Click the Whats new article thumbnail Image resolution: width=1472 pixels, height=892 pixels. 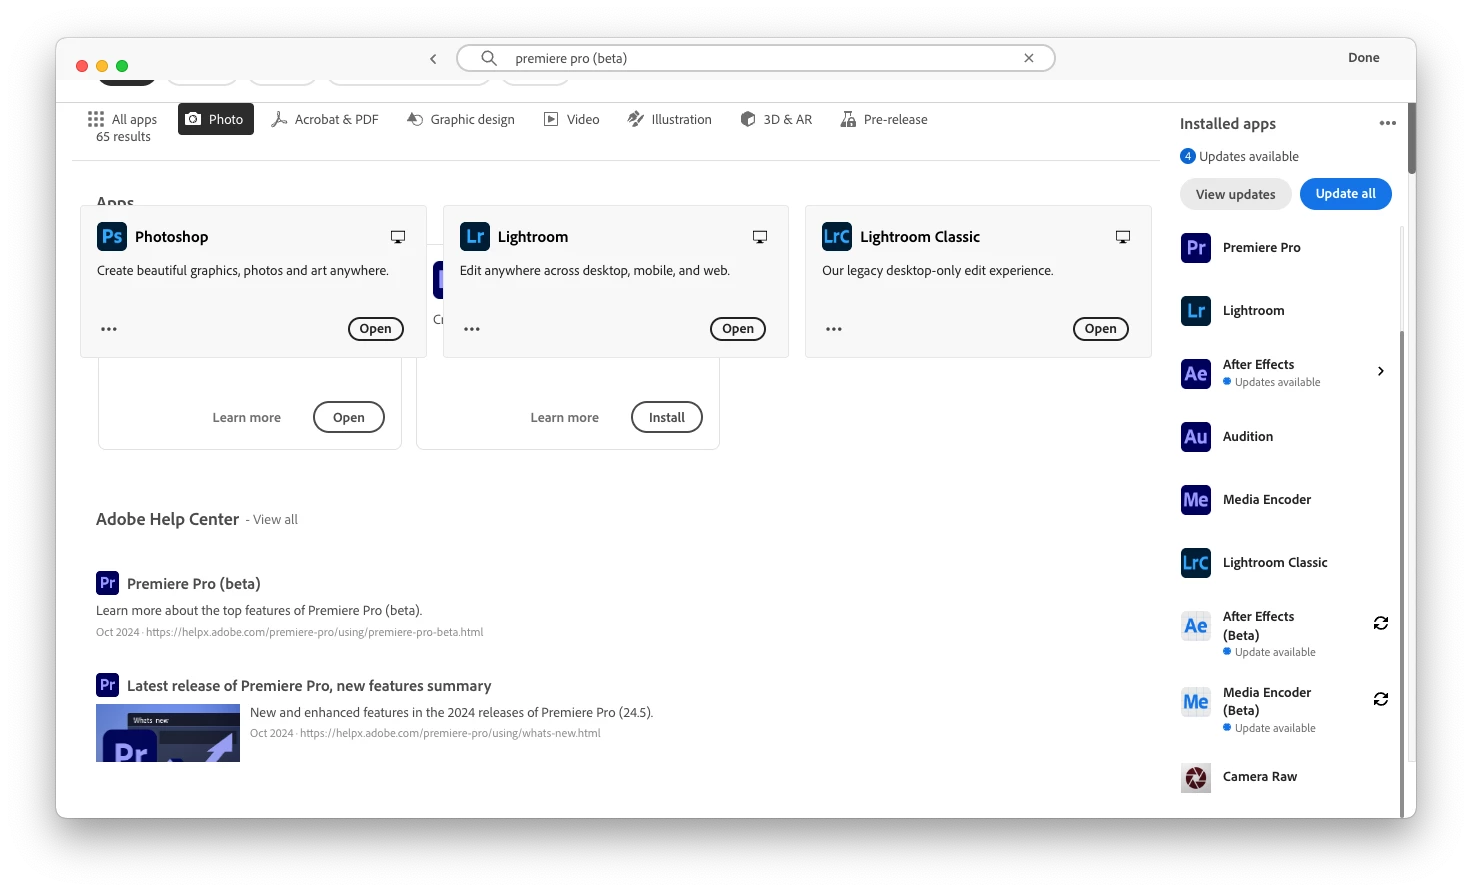(x=168, y=733)
